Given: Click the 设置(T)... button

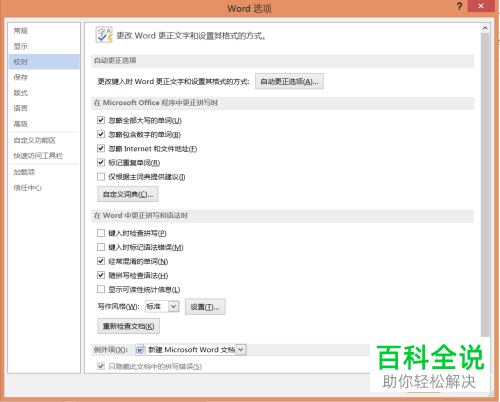Looking at the screenshot, I should point(205,307).
